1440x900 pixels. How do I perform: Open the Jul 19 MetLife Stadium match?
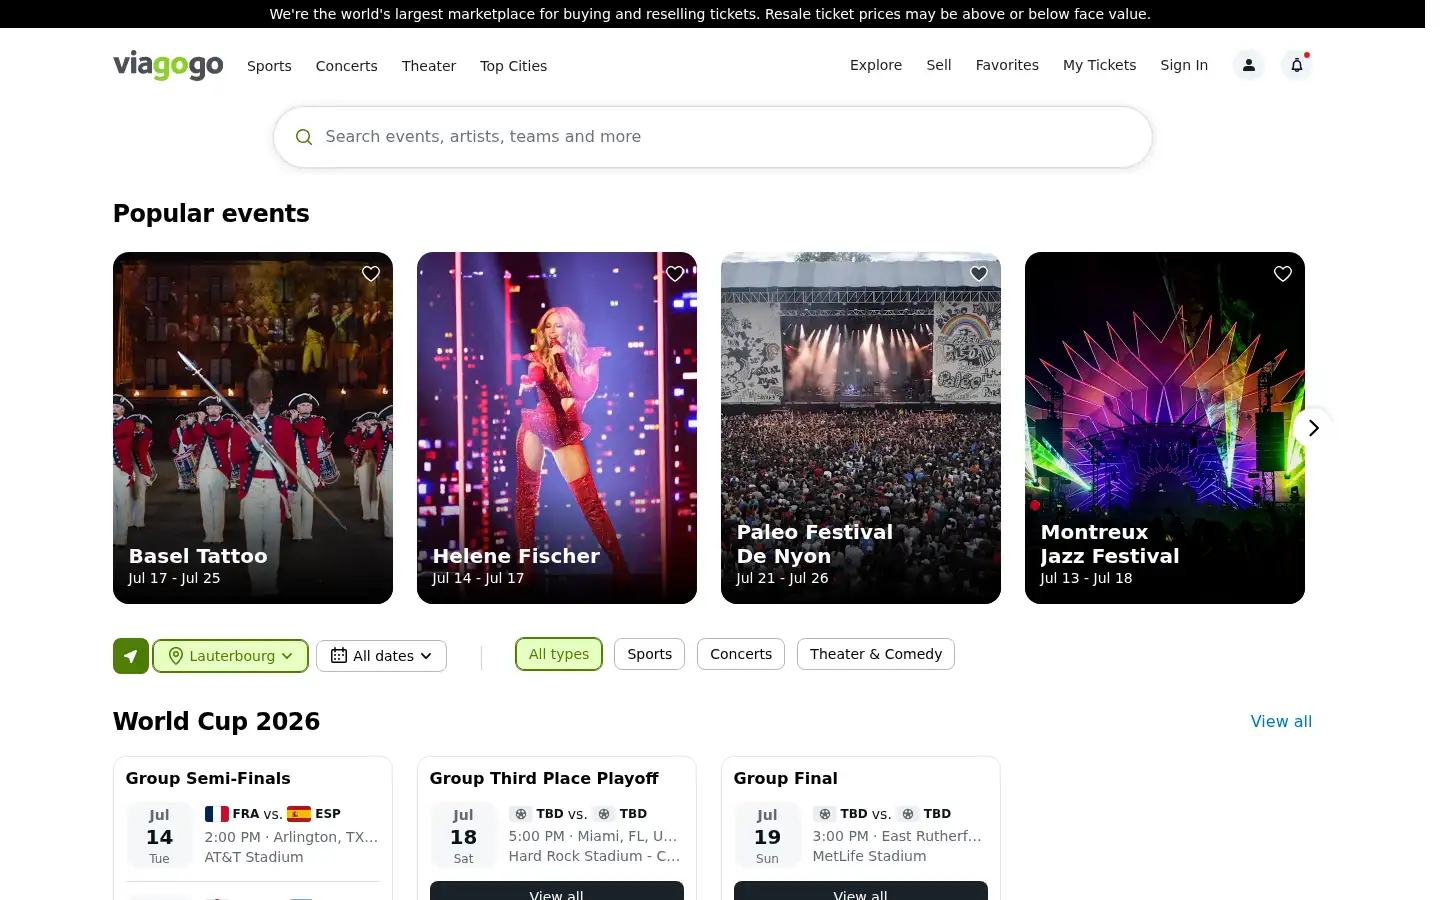pos(861,835)
